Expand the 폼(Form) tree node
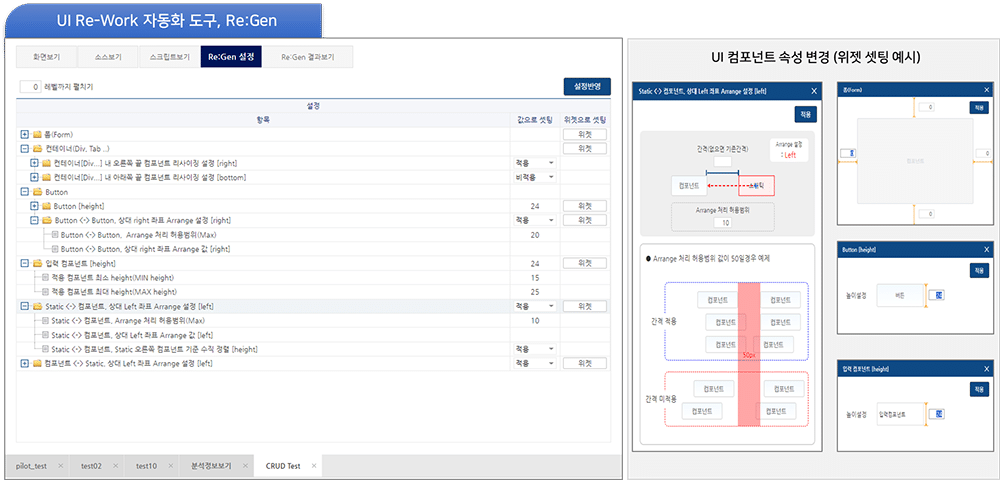Viewport: 1000px width, 480px height. pos(25,135)
